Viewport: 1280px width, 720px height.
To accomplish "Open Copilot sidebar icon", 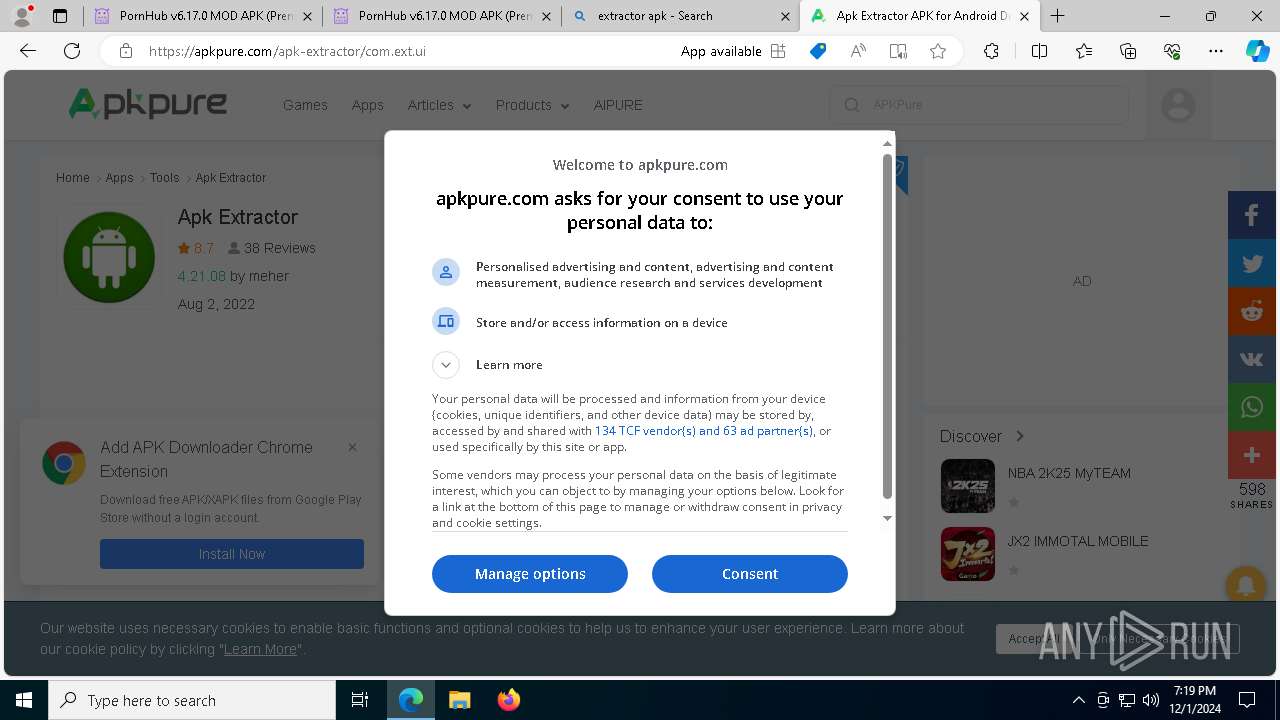I will click(1257, 51).
